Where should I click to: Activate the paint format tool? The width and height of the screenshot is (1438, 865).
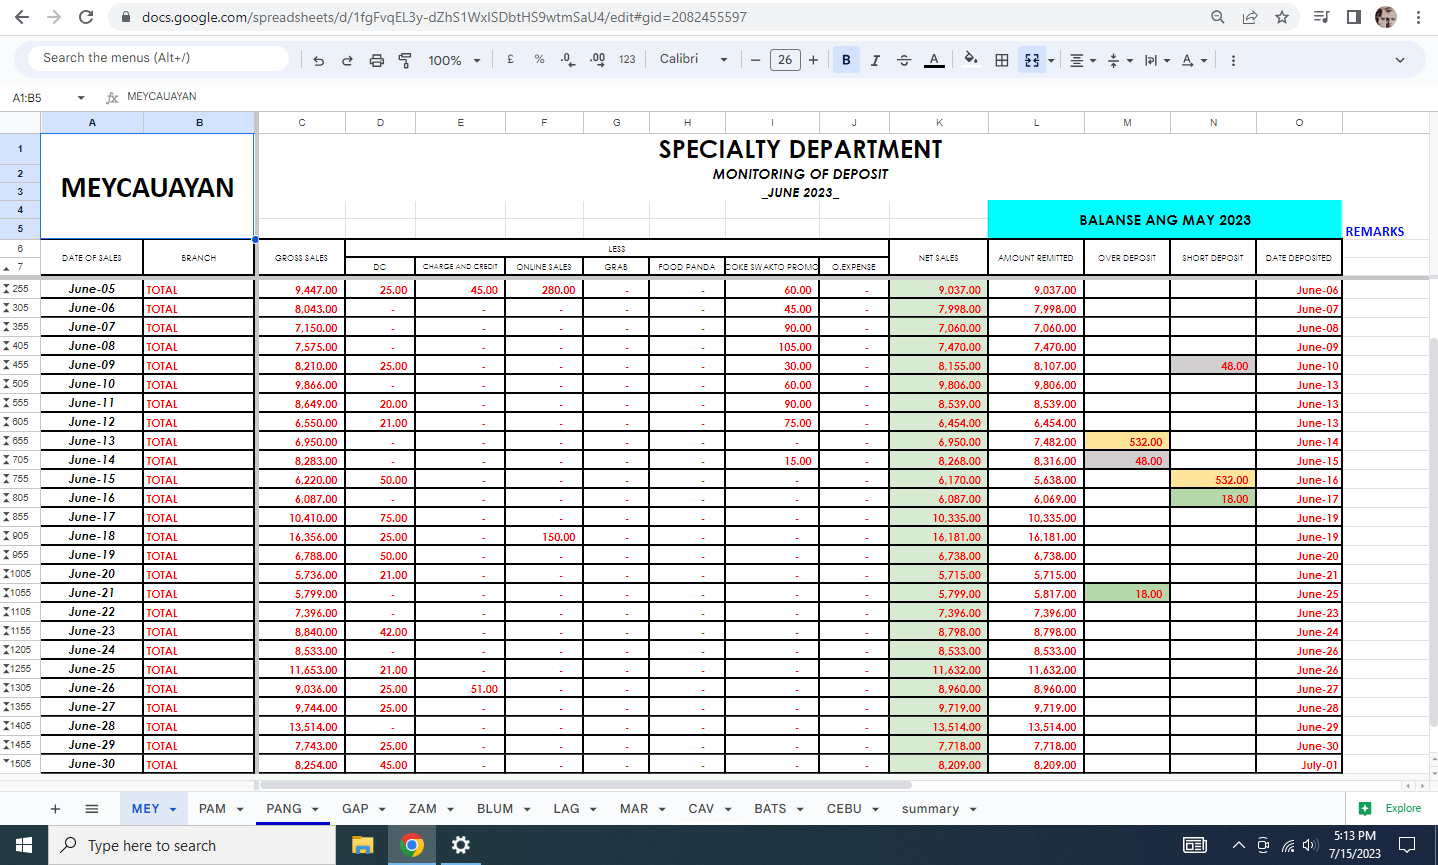405,60
